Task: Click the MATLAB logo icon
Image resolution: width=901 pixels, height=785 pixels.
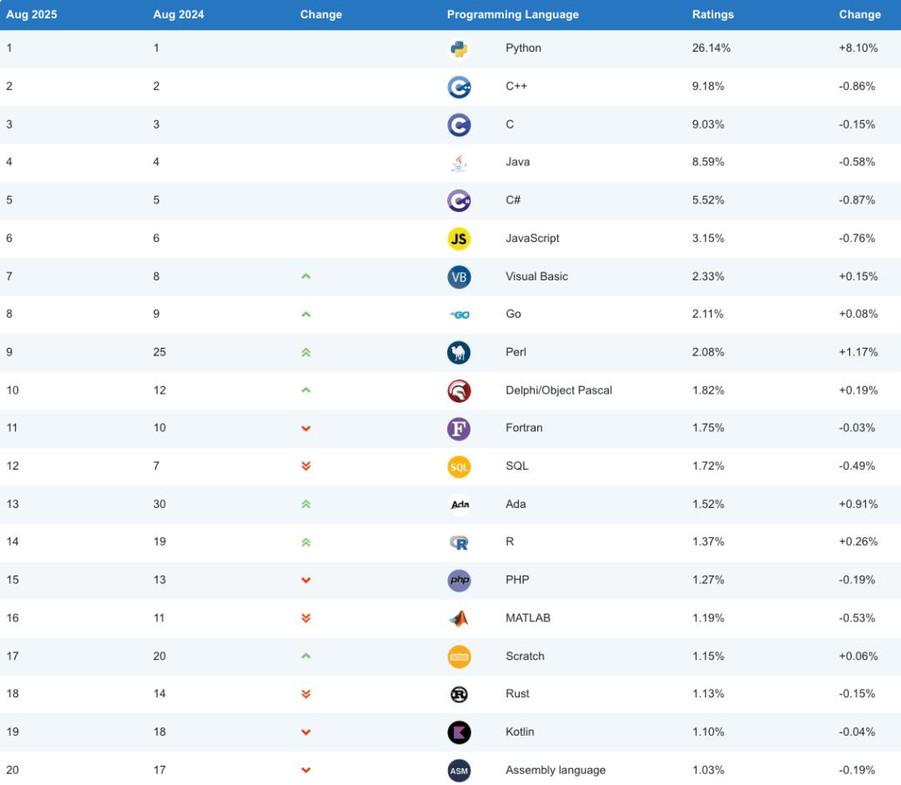Action: pyautogui.click(x=459, y=618)
